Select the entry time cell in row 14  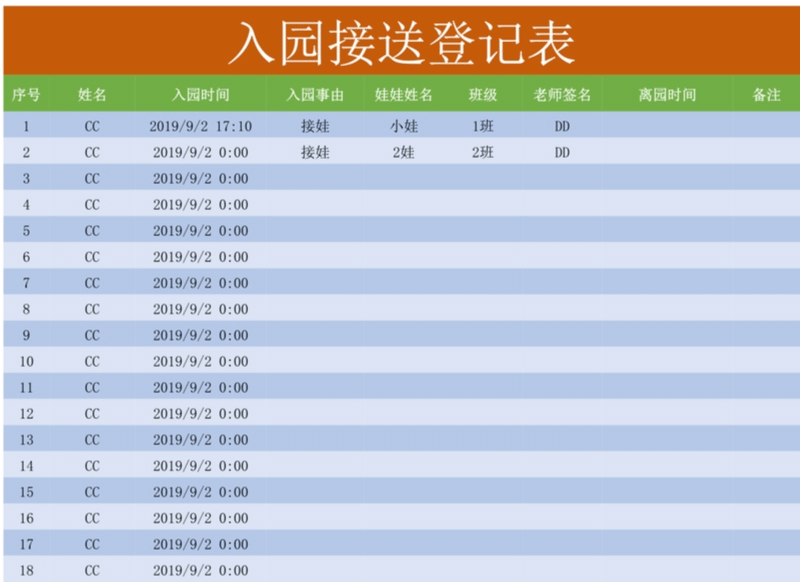[200, 466]
